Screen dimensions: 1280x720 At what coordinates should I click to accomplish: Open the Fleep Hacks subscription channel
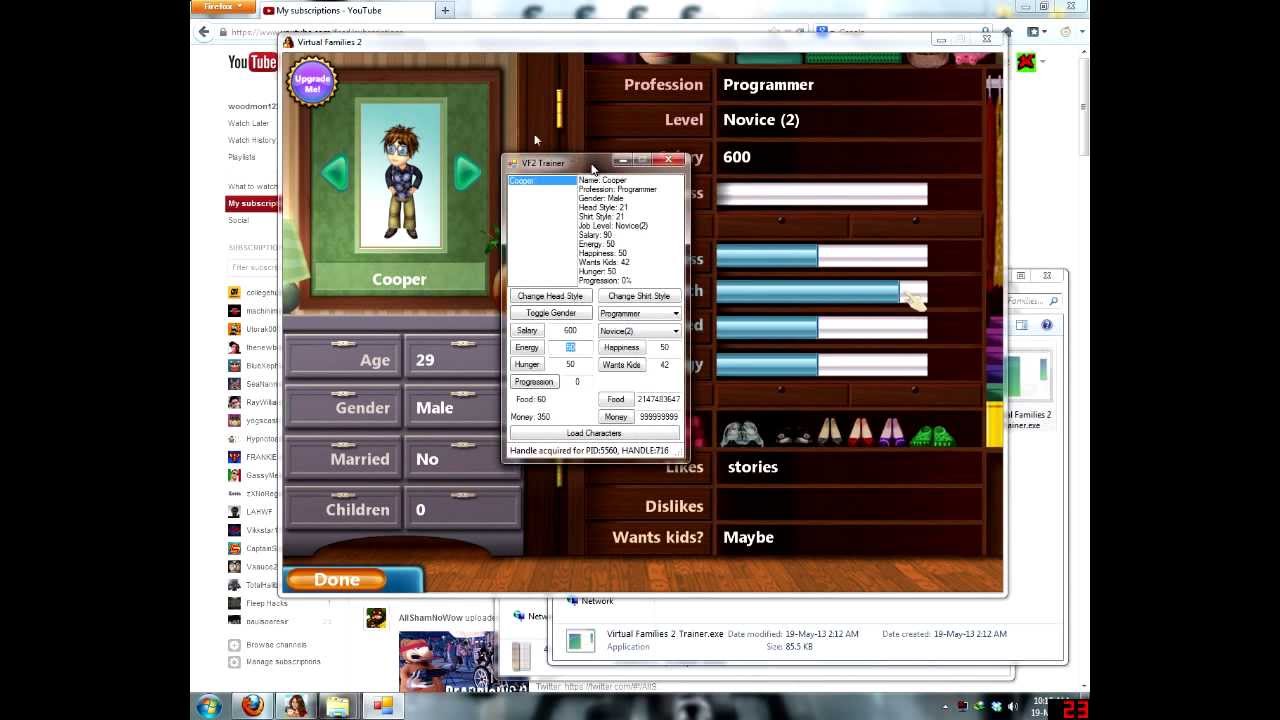tap(257, 603)
